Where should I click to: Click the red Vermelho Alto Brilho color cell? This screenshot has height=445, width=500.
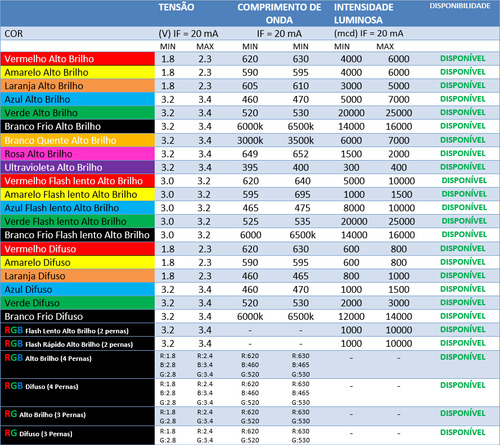tap(77, 59)
